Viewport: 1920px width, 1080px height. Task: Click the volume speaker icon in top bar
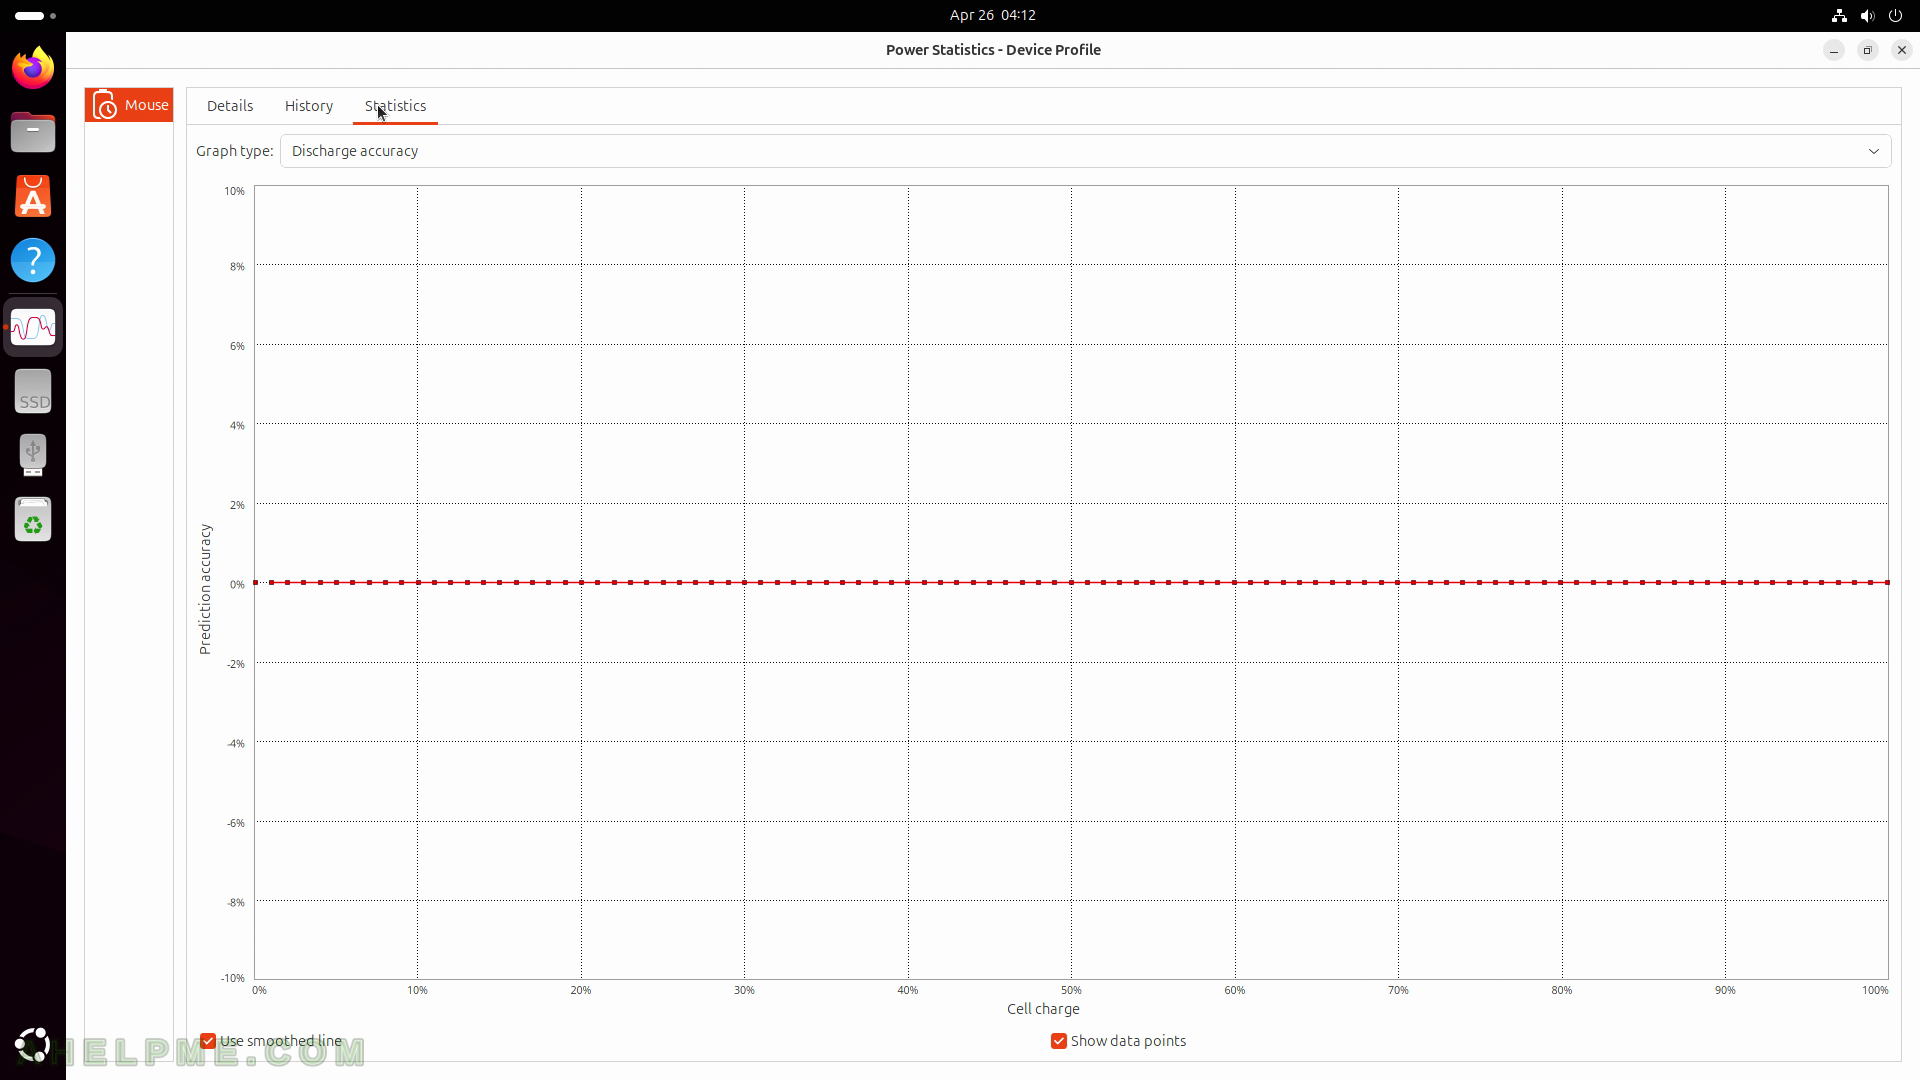click(1867, 15)
